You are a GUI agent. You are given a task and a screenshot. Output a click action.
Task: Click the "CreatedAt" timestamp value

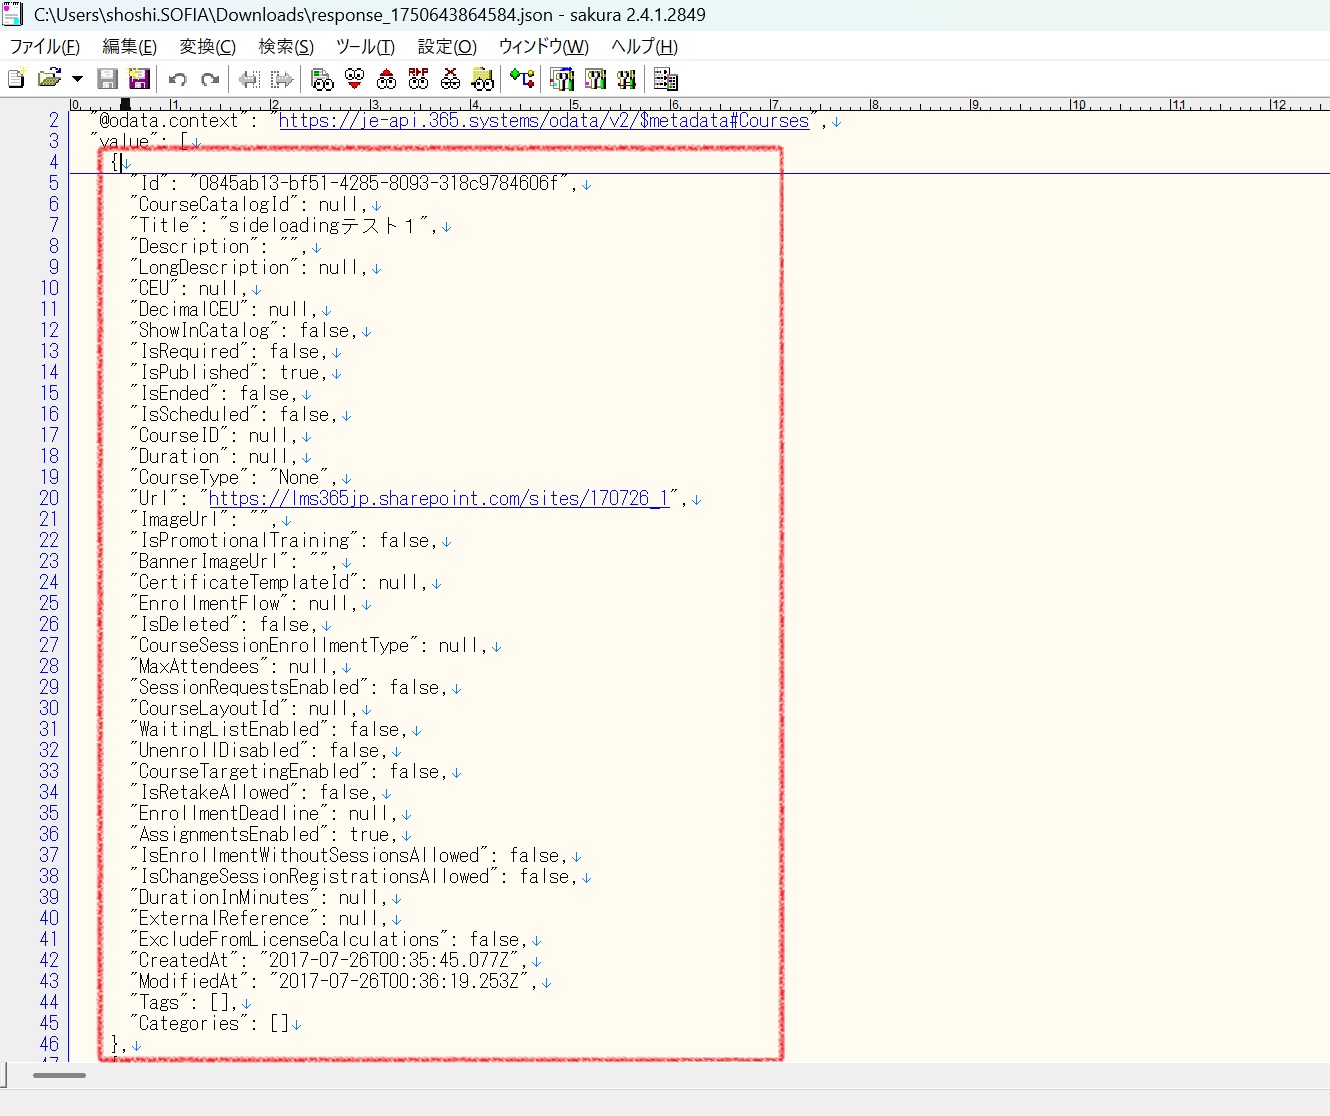[x=394, y=960]
